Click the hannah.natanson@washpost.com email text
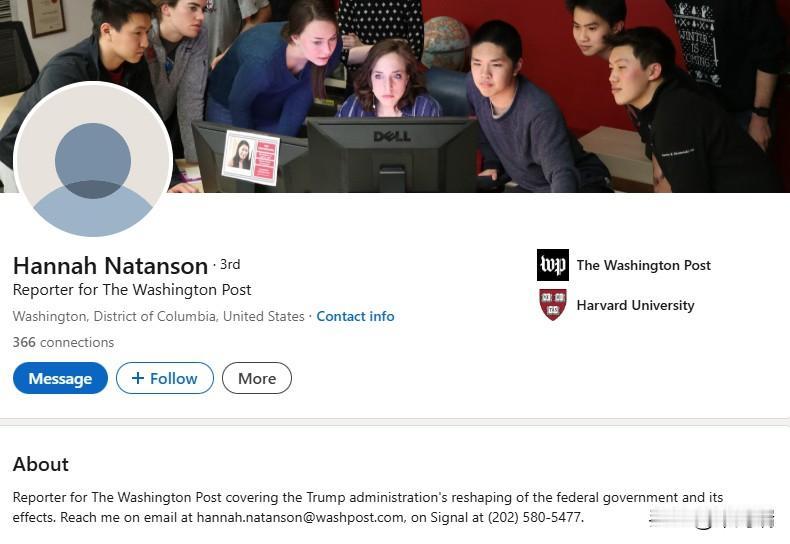 click(x=300, y=517)
